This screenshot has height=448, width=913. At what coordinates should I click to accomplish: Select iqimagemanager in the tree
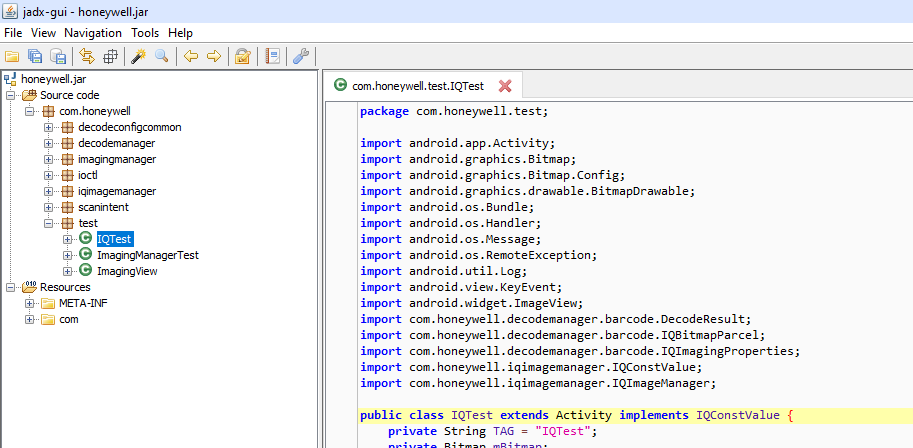pos(117,191)
